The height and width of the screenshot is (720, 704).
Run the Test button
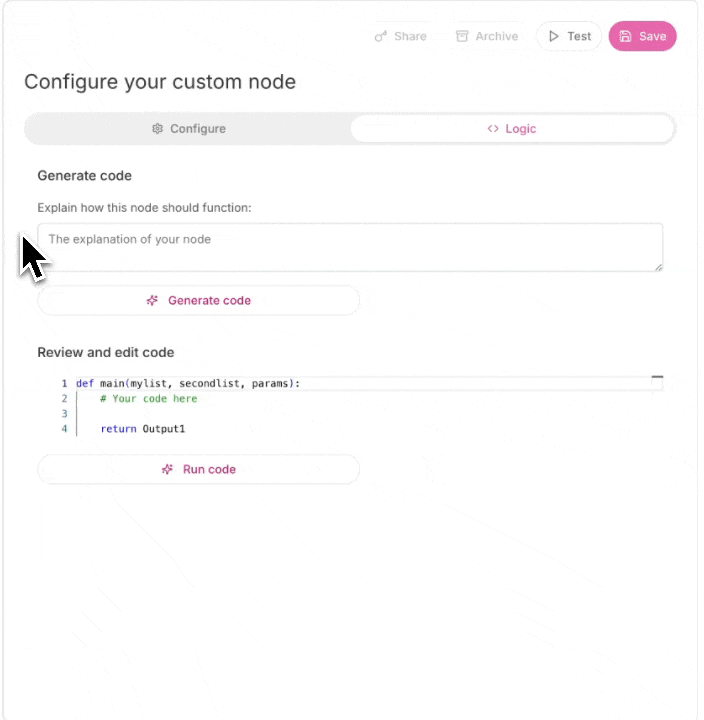569,36
